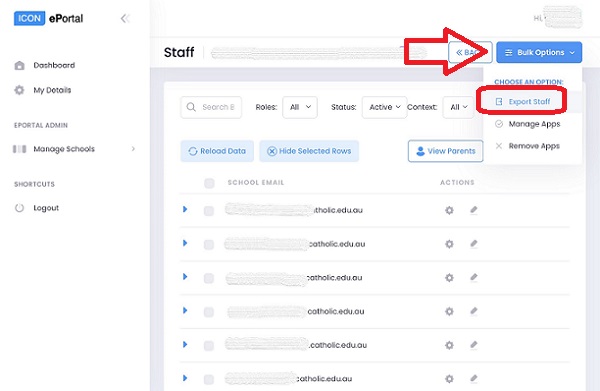
Task: Click the edit pencil in second staff row
Action: click(474, 243)
